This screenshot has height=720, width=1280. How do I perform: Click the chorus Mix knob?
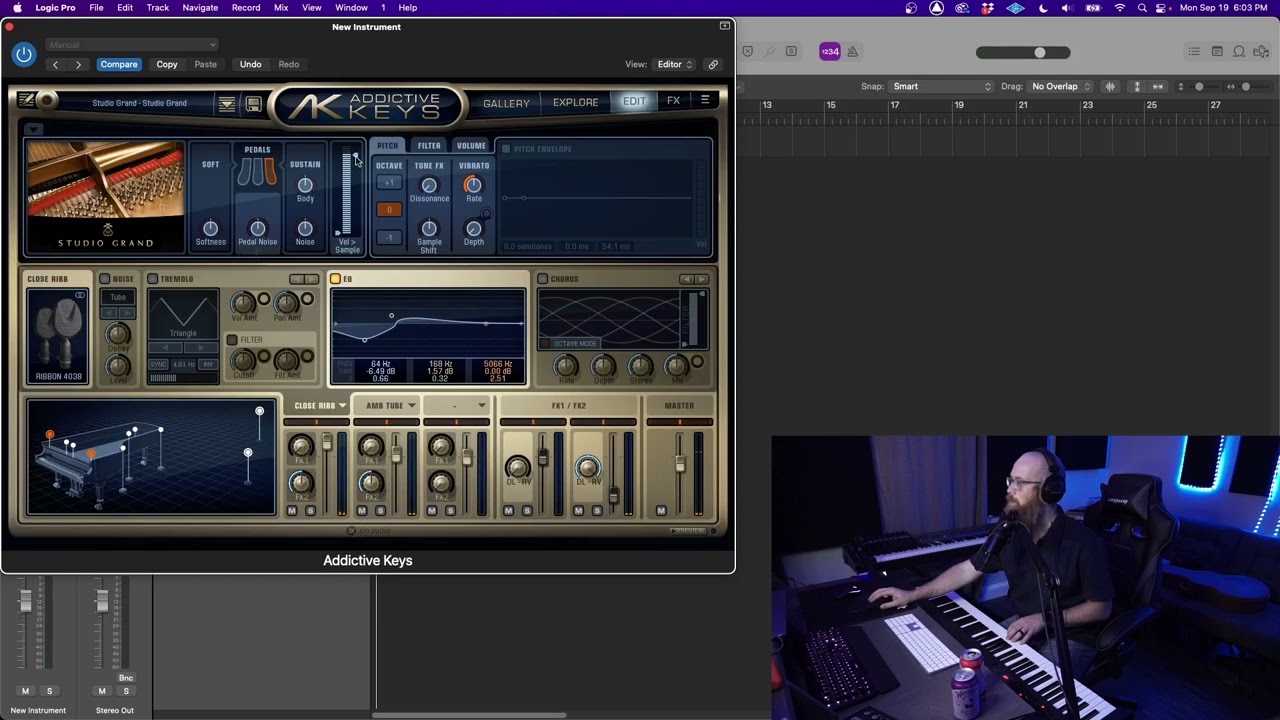pyautogui.click(x=676, y=366)
